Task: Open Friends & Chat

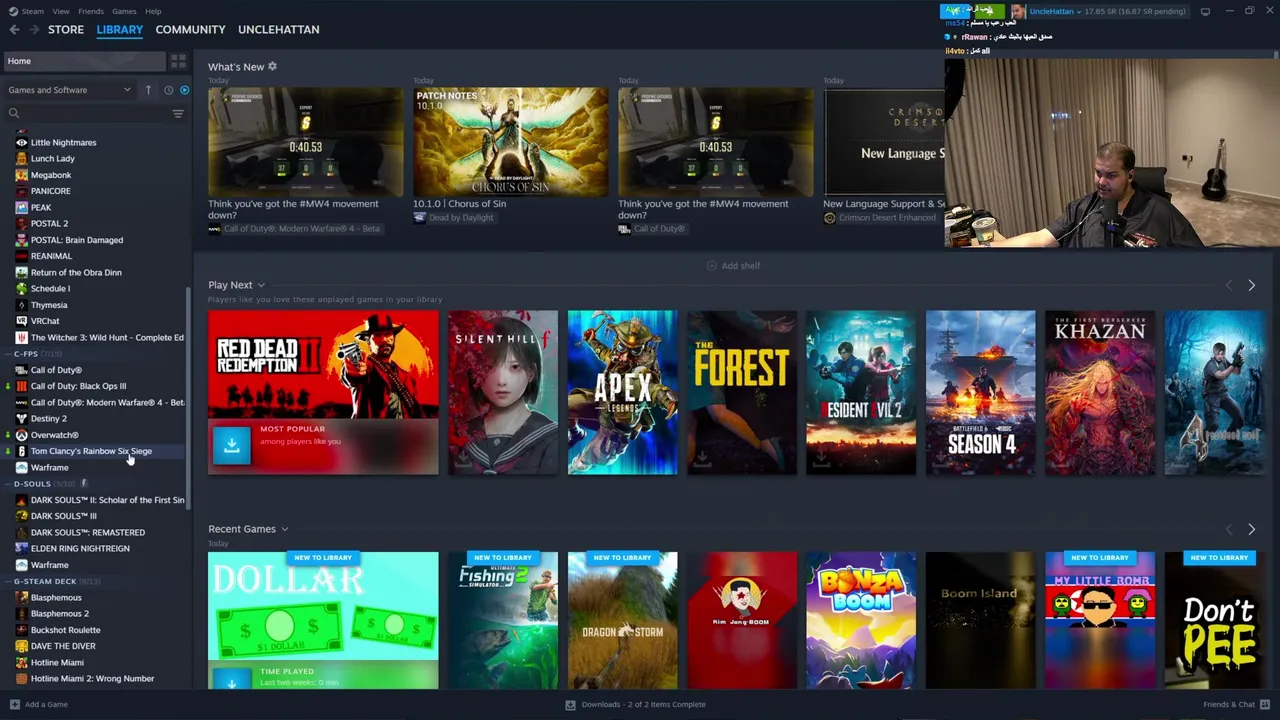Action: tap(1235, 704)
